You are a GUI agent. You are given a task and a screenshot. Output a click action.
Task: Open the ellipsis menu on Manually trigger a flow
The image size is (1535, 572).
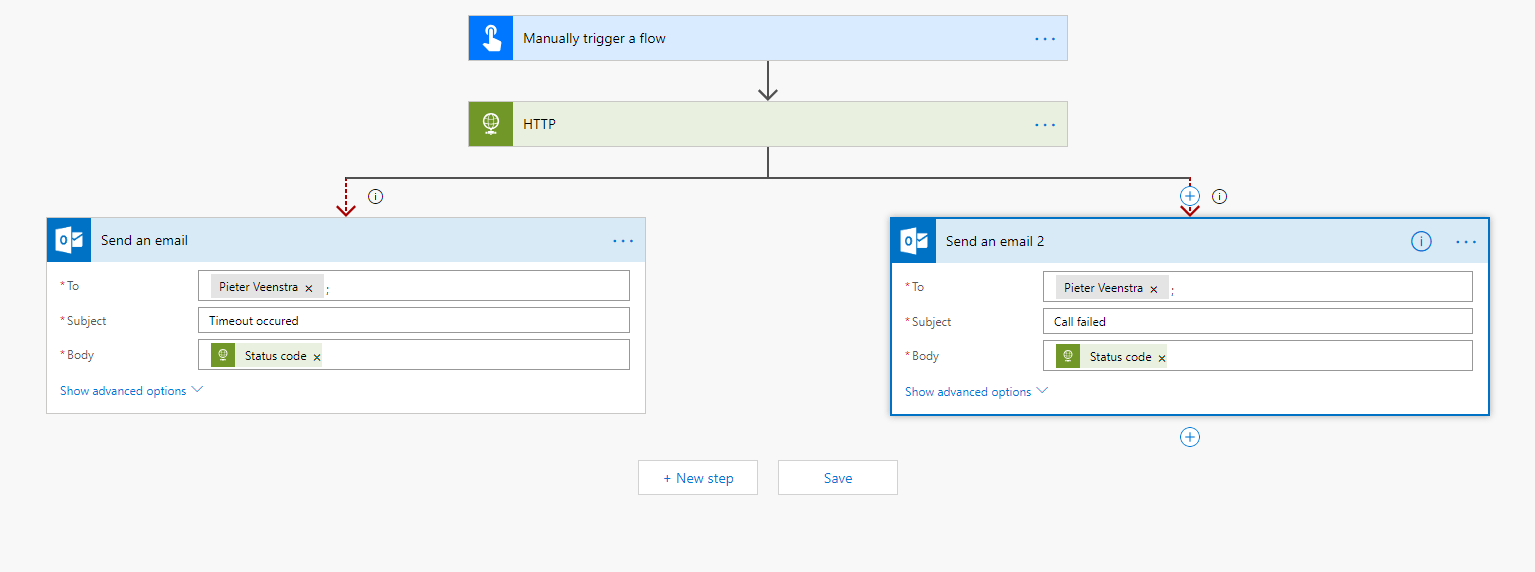tap(1045, 38)
